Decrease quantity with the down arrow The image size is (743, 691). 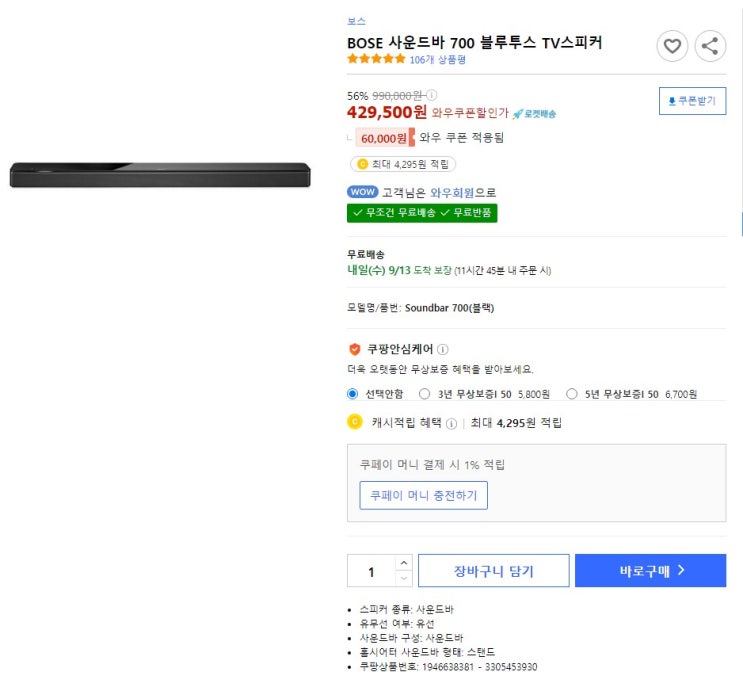pyautogui.click(x=403, y=578)
